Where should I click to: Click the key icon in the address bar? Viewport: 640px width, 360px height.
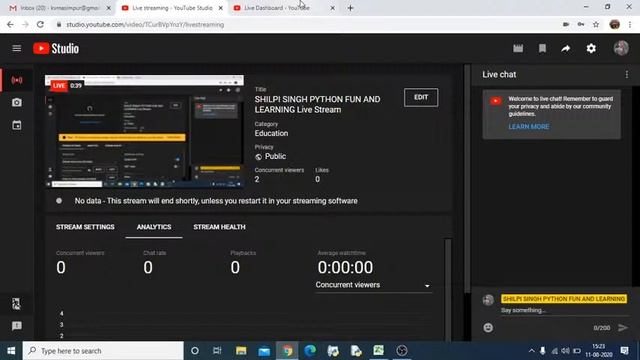click(x=581, y=24)
